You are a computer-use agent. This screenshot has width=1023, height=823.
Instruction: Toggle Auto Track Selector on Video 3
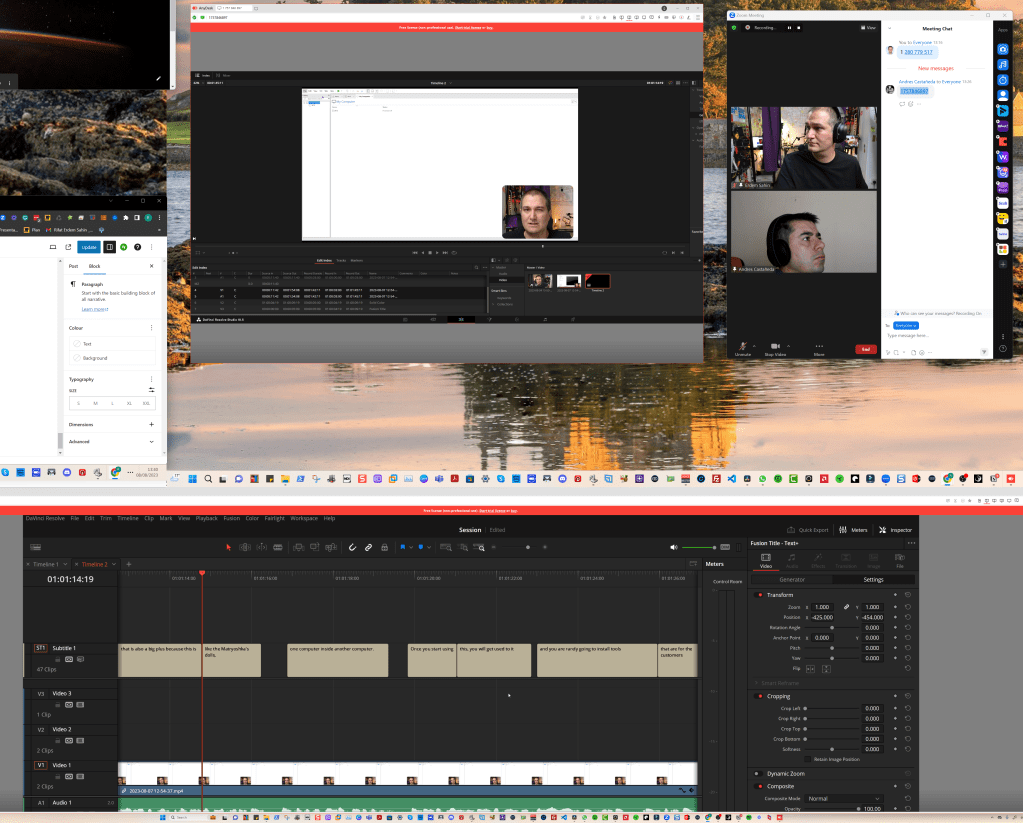pos(69,705)
